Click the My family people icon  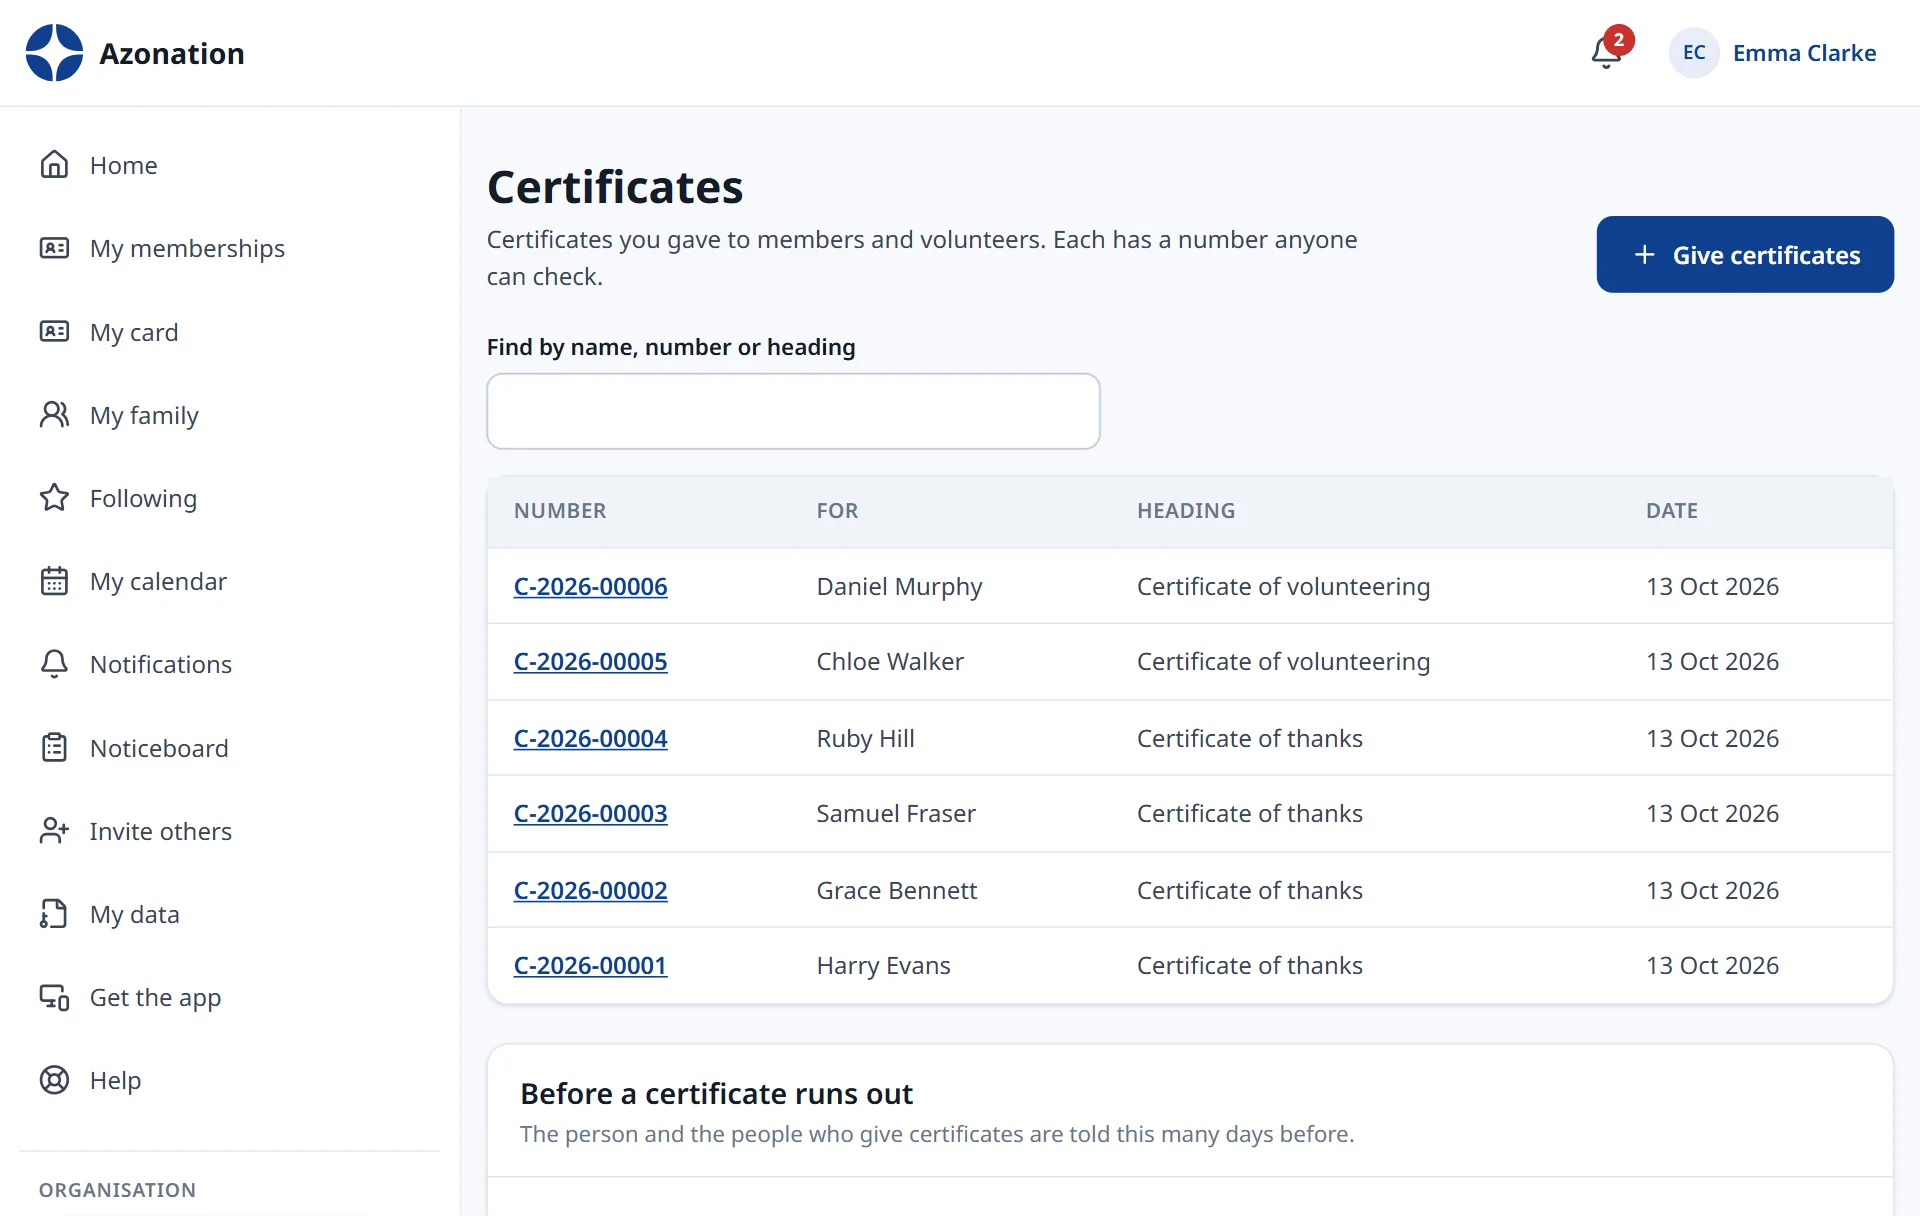tap(54, 415)
